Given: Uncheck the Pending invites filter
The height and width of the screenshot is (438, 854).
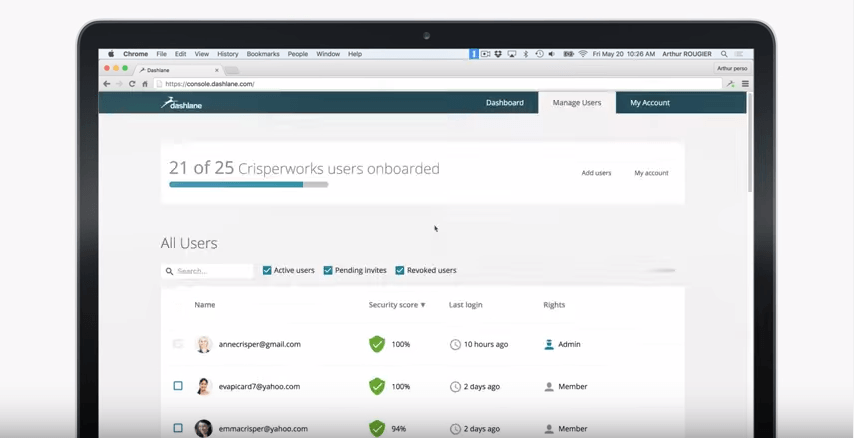Looking at the screenshot, I should coord(328,270).
